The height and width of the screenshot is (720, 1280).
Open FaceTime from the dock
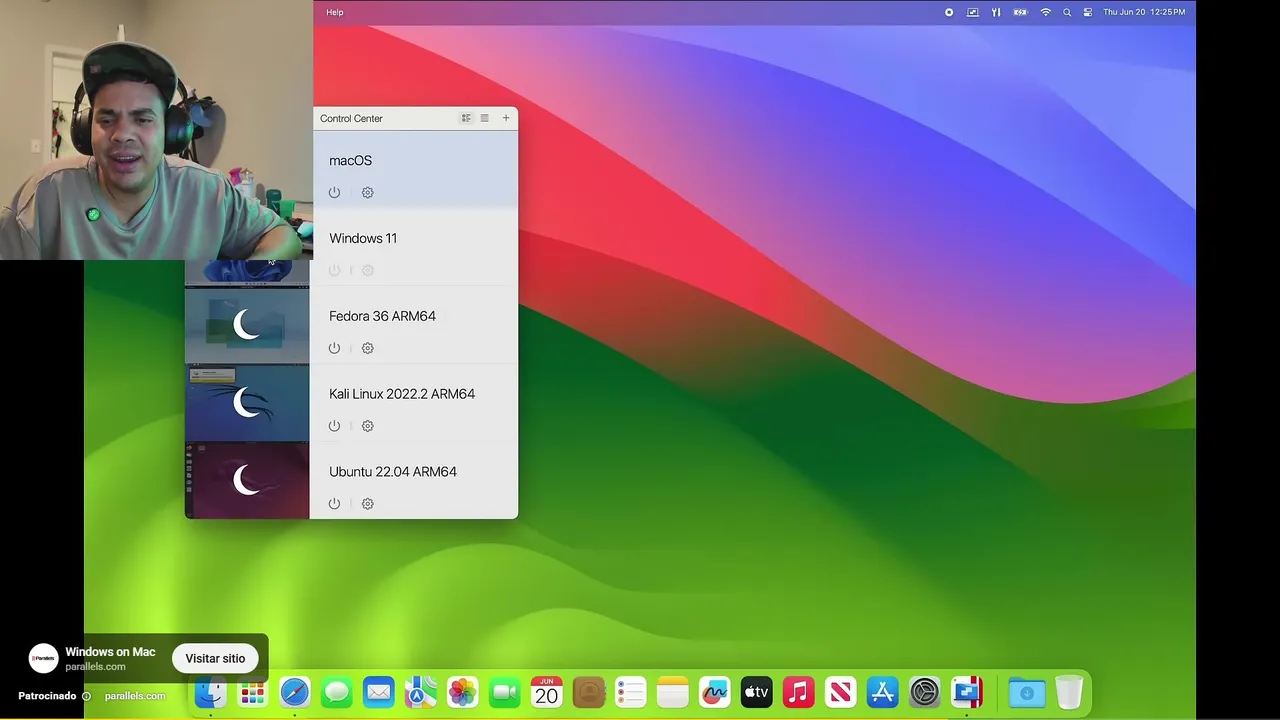504,692
